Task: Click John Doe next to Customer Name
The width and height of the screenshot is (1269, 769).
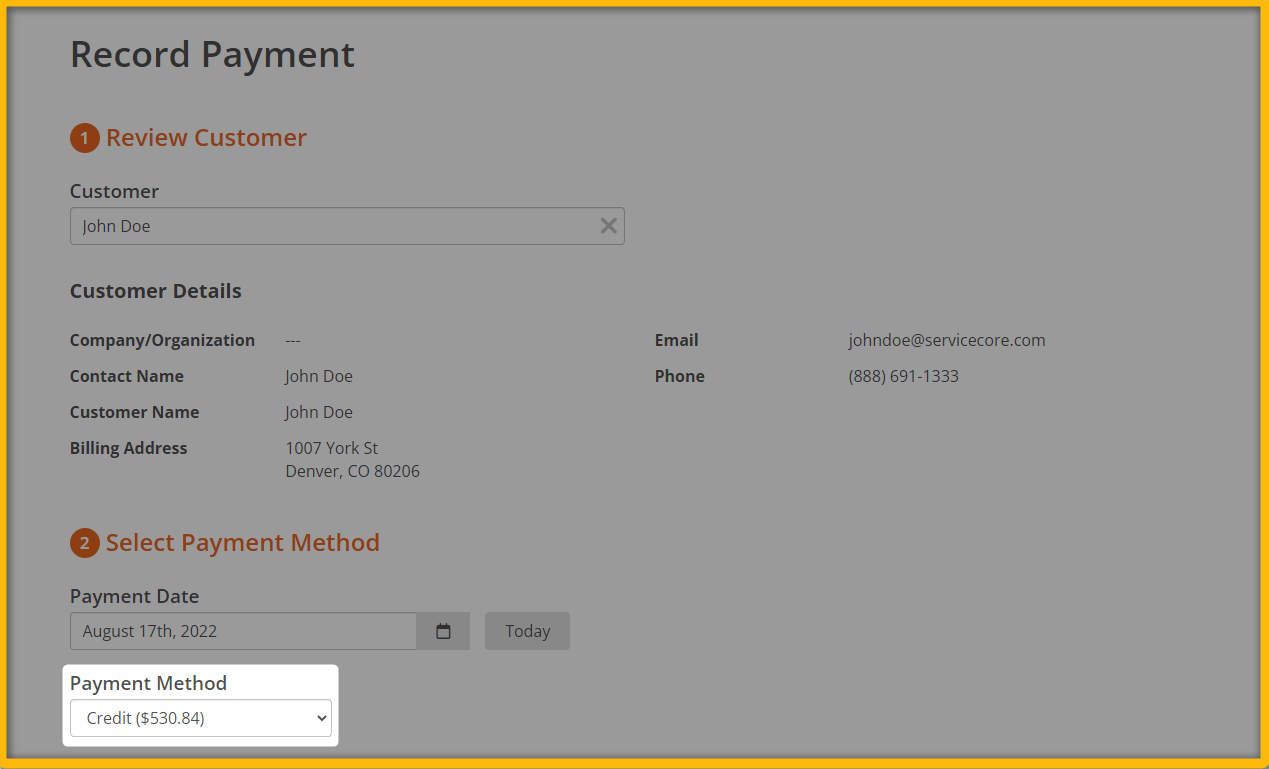Action: point(319,412)
